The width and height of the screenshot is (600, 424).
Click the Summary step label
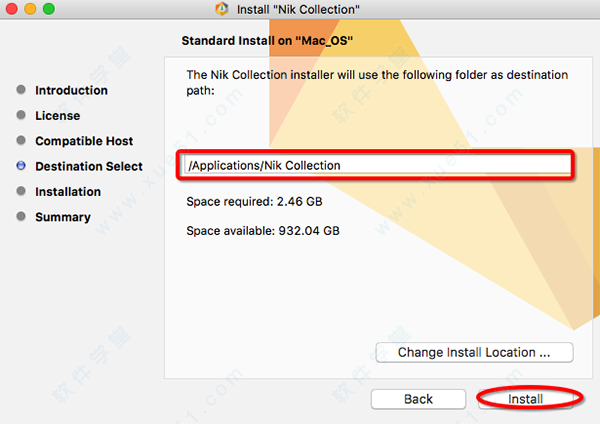pos(63,217)
